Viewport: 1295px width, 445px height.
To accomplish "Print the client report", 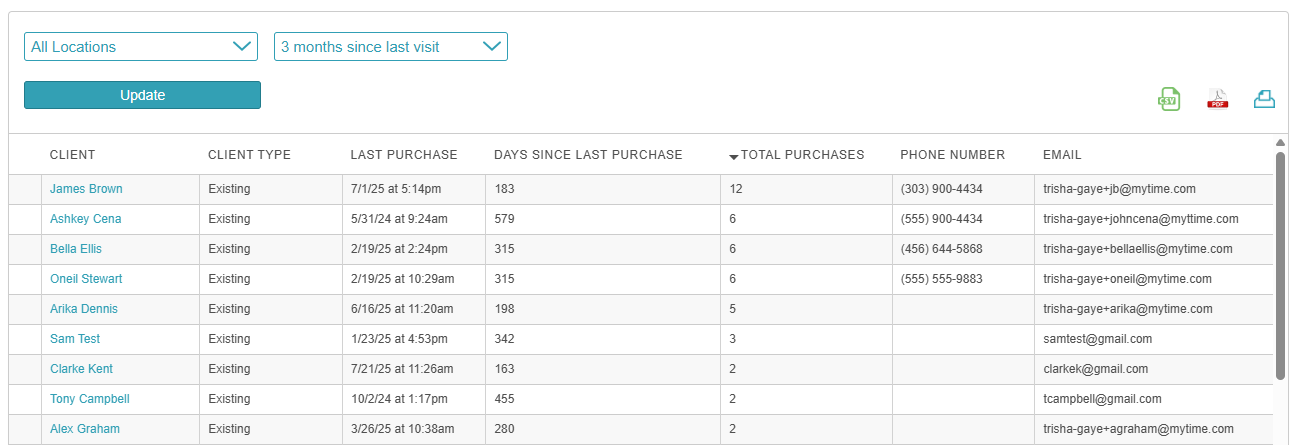I will click(x=1264, y=98).
